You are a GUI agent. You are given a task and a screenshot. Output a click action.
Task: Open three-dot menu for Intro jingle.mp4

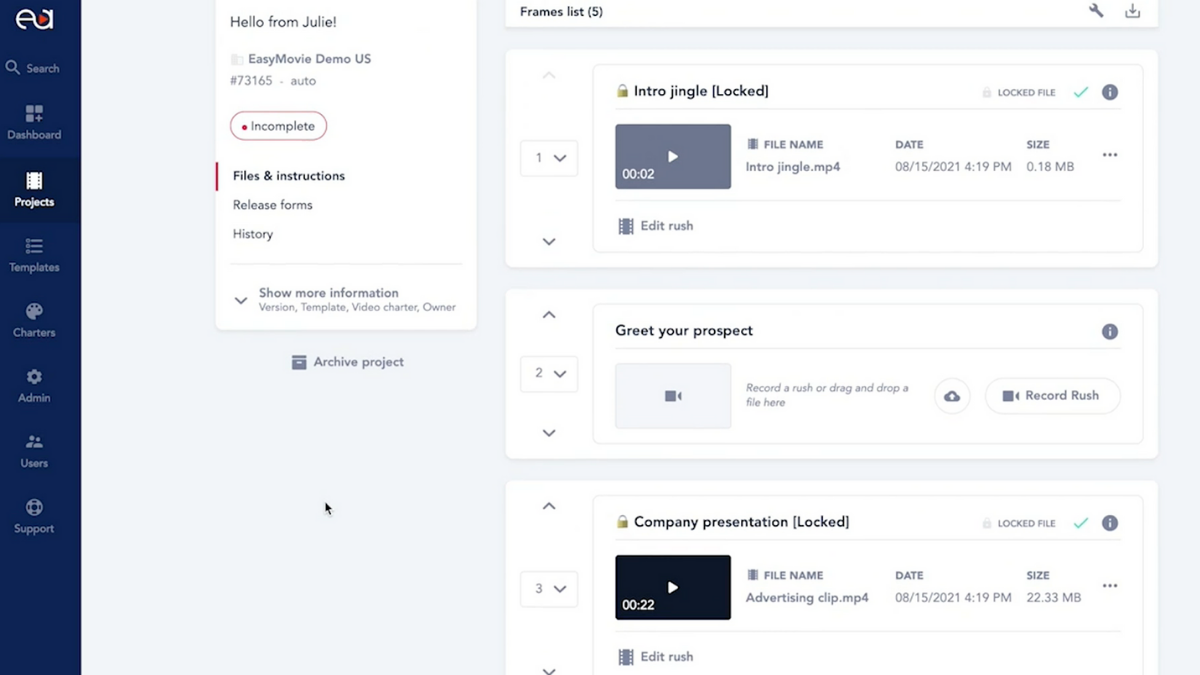1109,155
